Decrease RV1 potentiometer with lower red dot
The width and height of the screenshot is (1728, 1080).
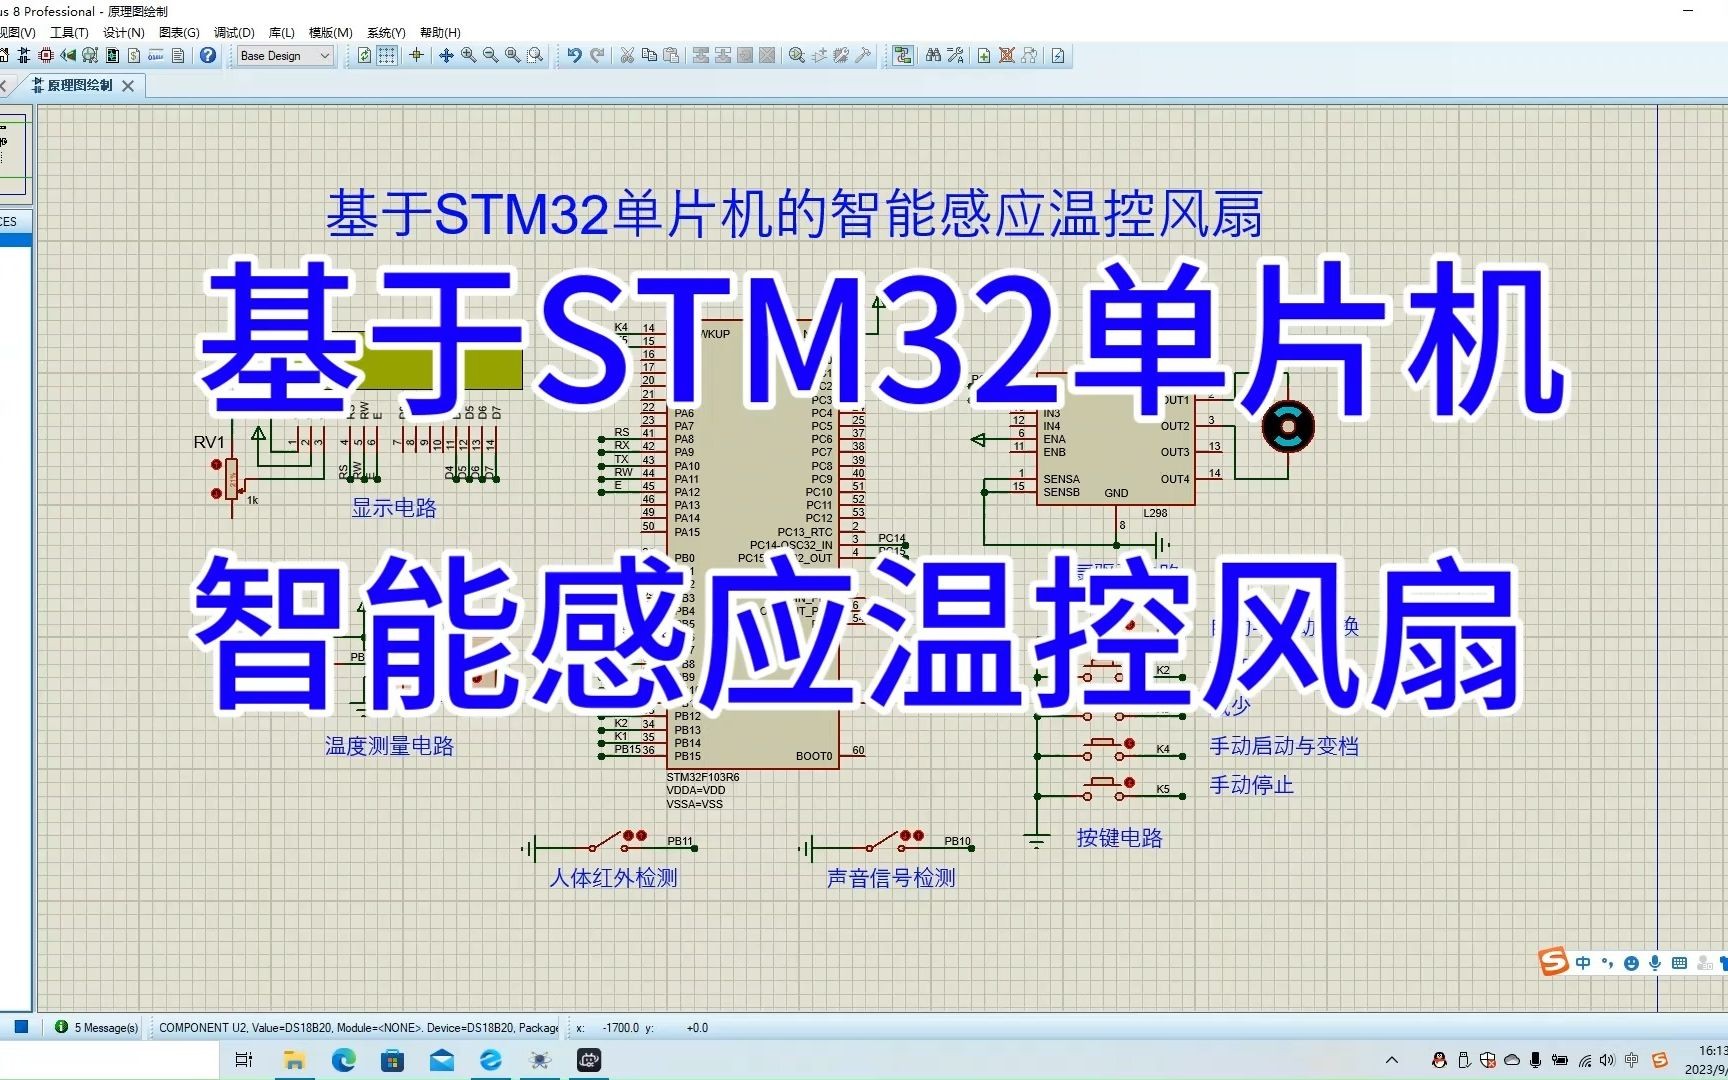click(216, 493)
